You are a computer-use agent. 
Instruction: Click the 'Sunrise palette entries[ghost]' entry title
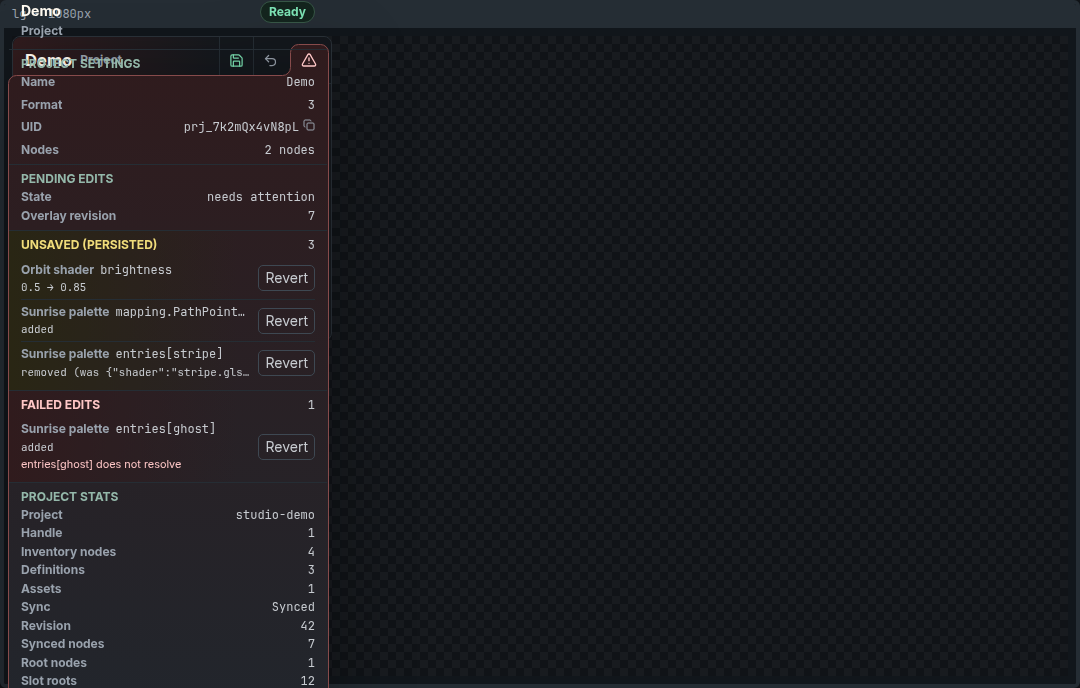coord(118,429)
